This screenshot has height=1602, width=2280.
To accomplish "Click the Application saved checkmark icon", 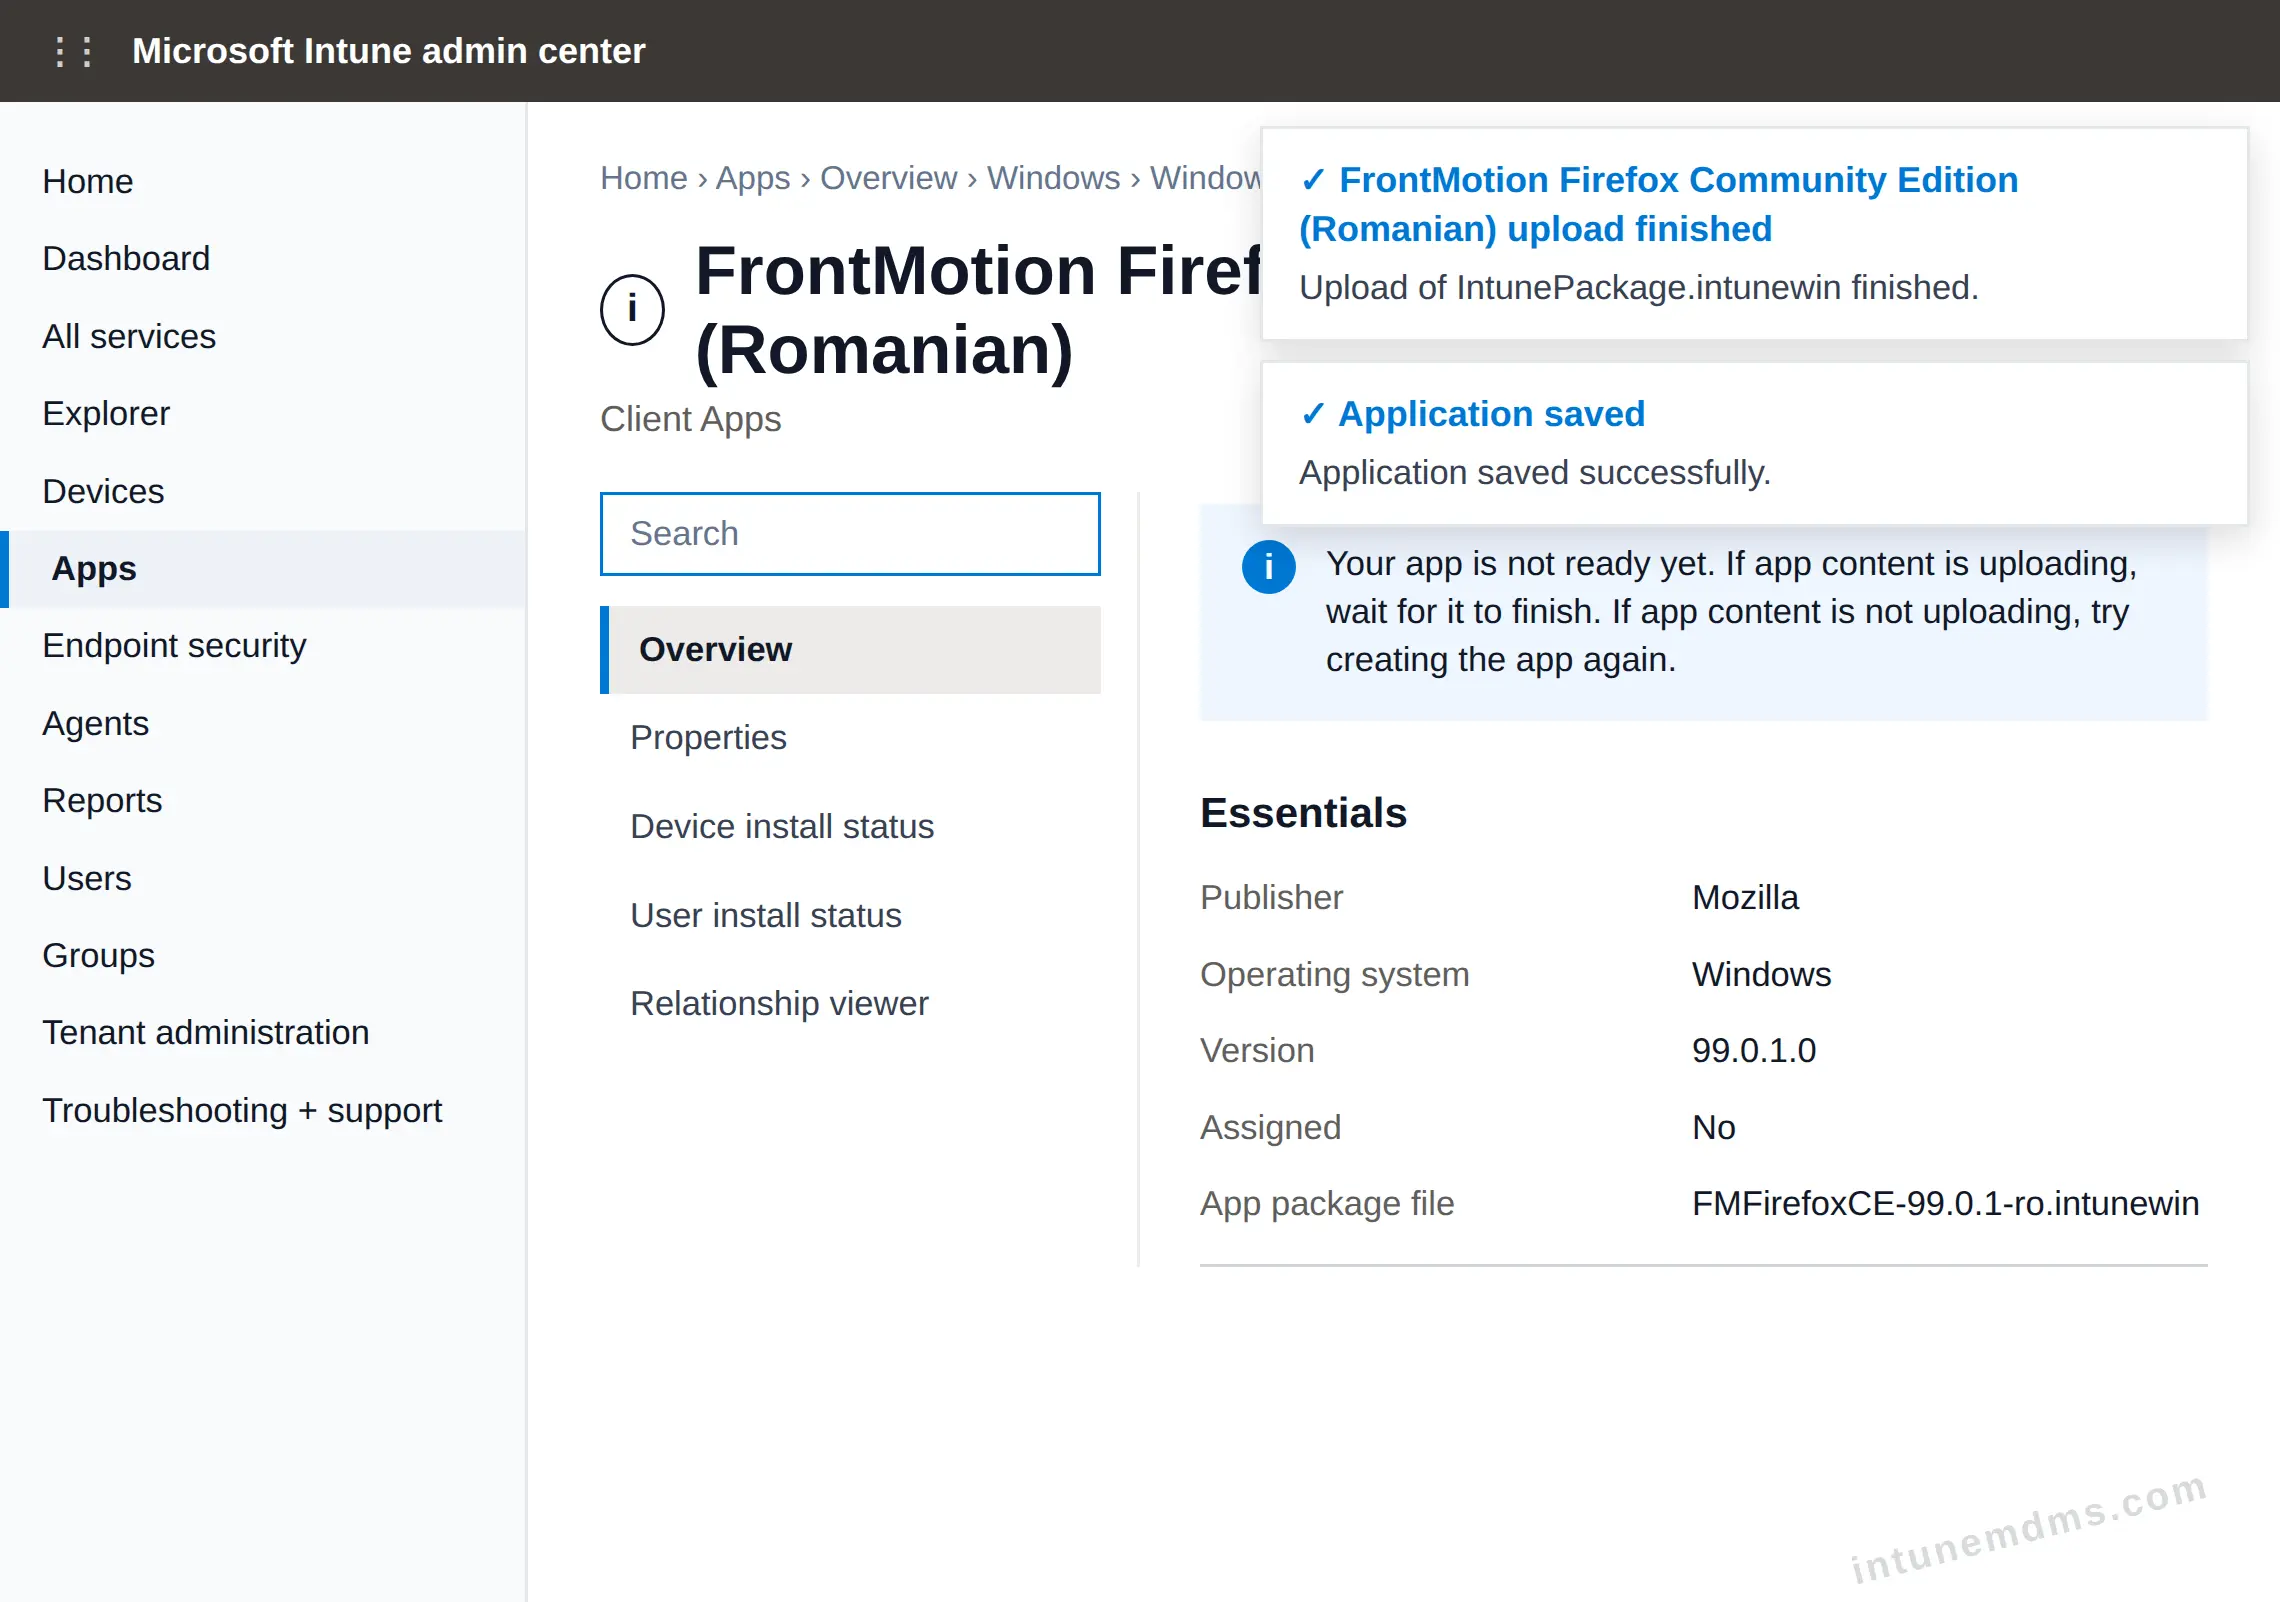I will 1312,414.
